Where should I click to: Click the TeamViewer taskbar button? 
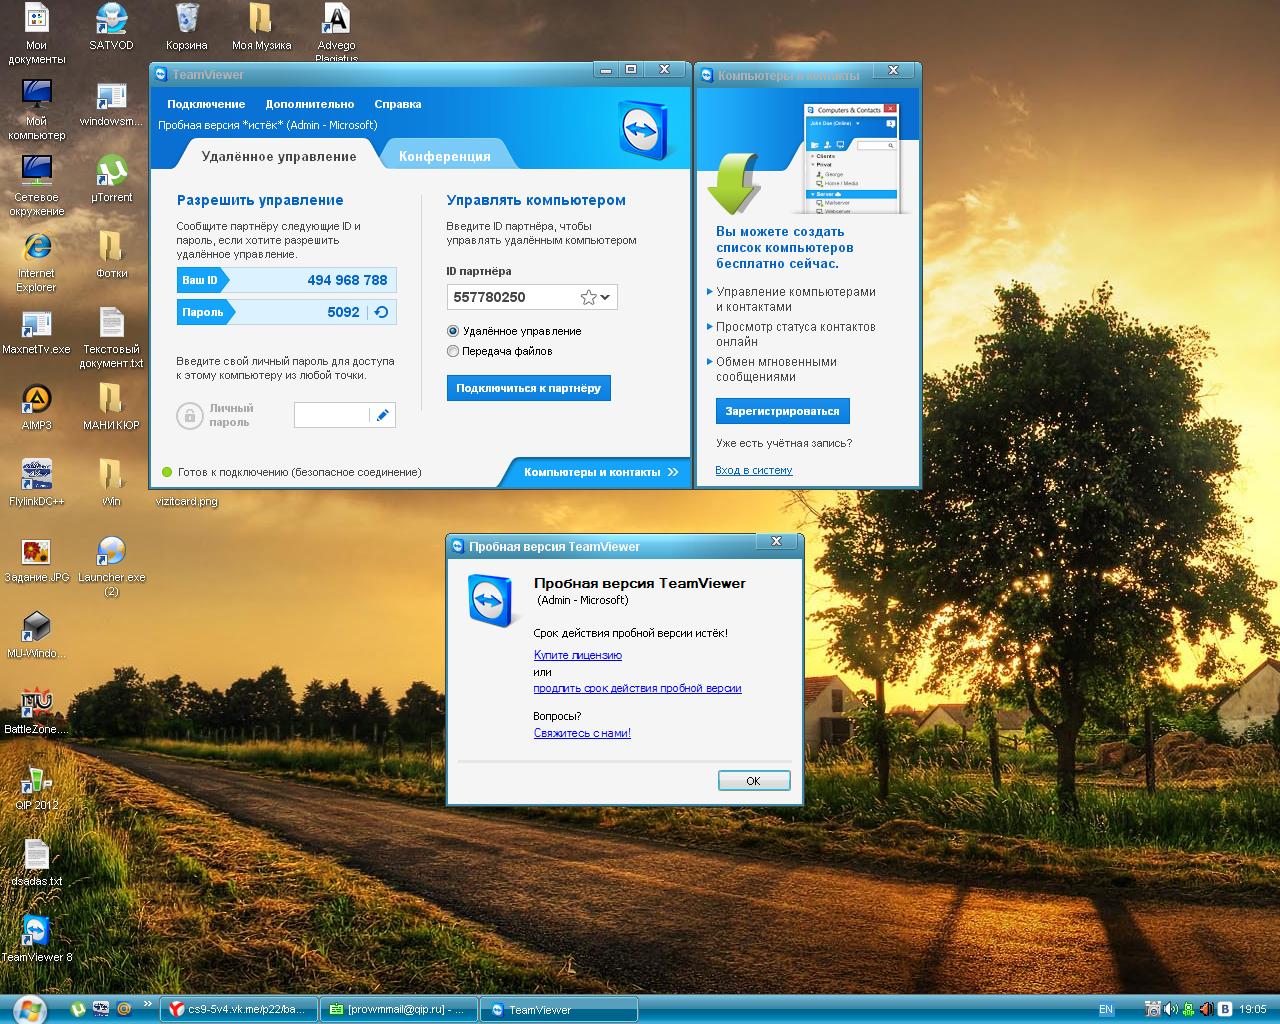click(x=559, y=1010)
